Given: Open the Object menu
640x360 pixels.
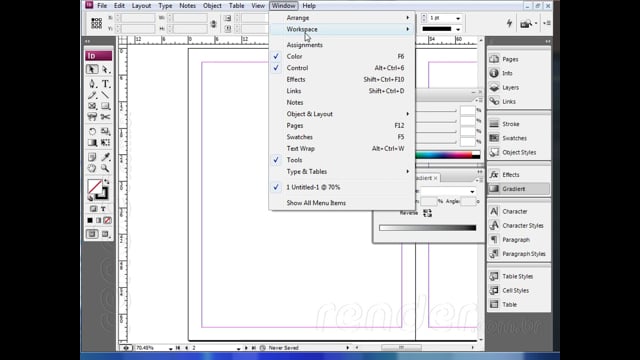Looking at the screenshot, I should click(212, 6).
